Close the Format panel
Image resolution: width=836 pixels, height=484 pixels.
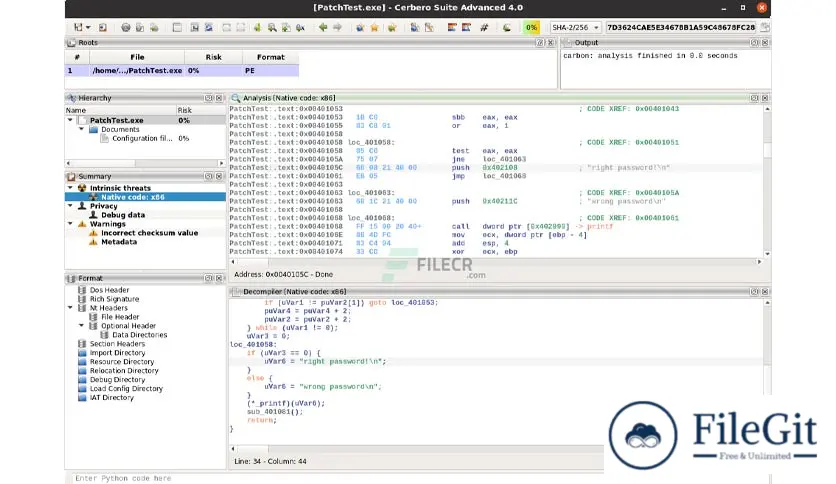[219, 278]
